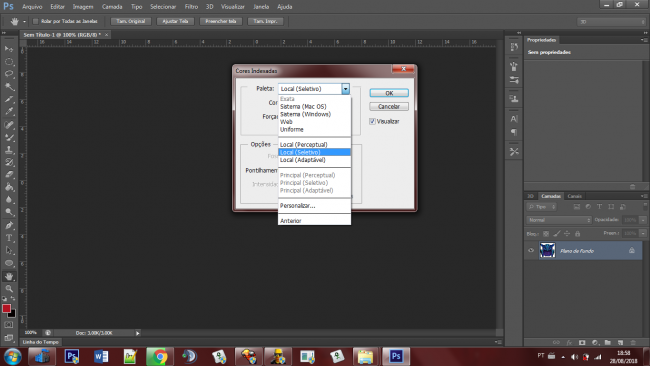Select the Lasso tool
The image size is (650, 366).
(x=9, y=74)
